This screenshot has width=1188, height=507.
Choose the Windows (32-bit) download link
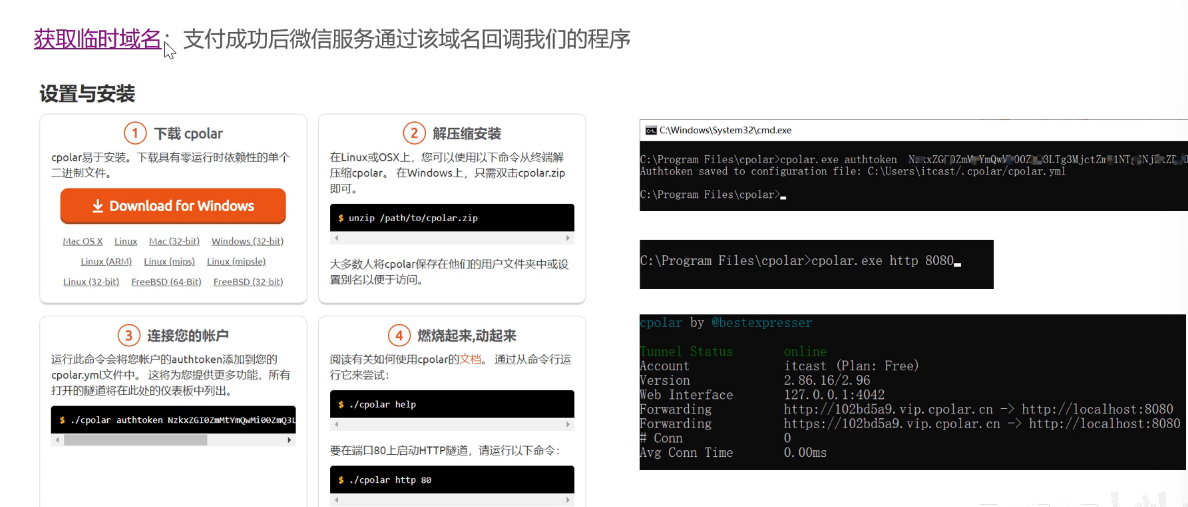248,241
